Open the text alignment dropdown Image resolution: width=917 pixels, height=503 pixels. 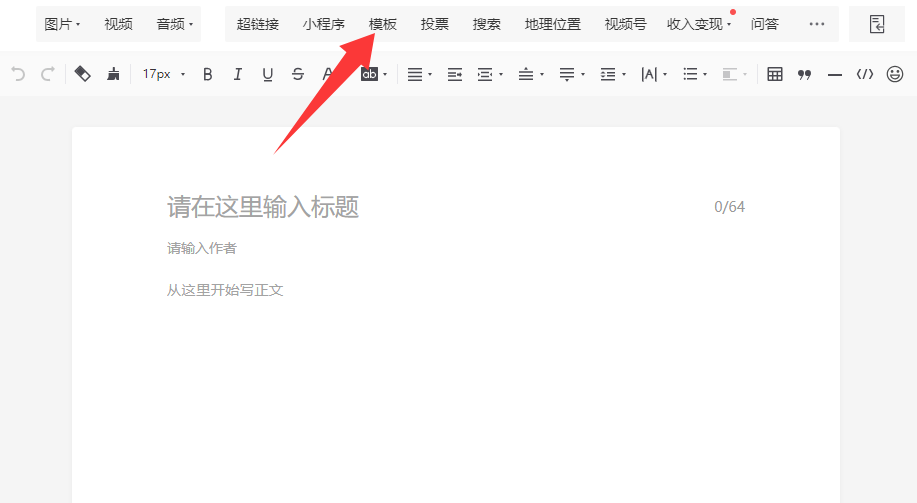[x=419, y=74]
